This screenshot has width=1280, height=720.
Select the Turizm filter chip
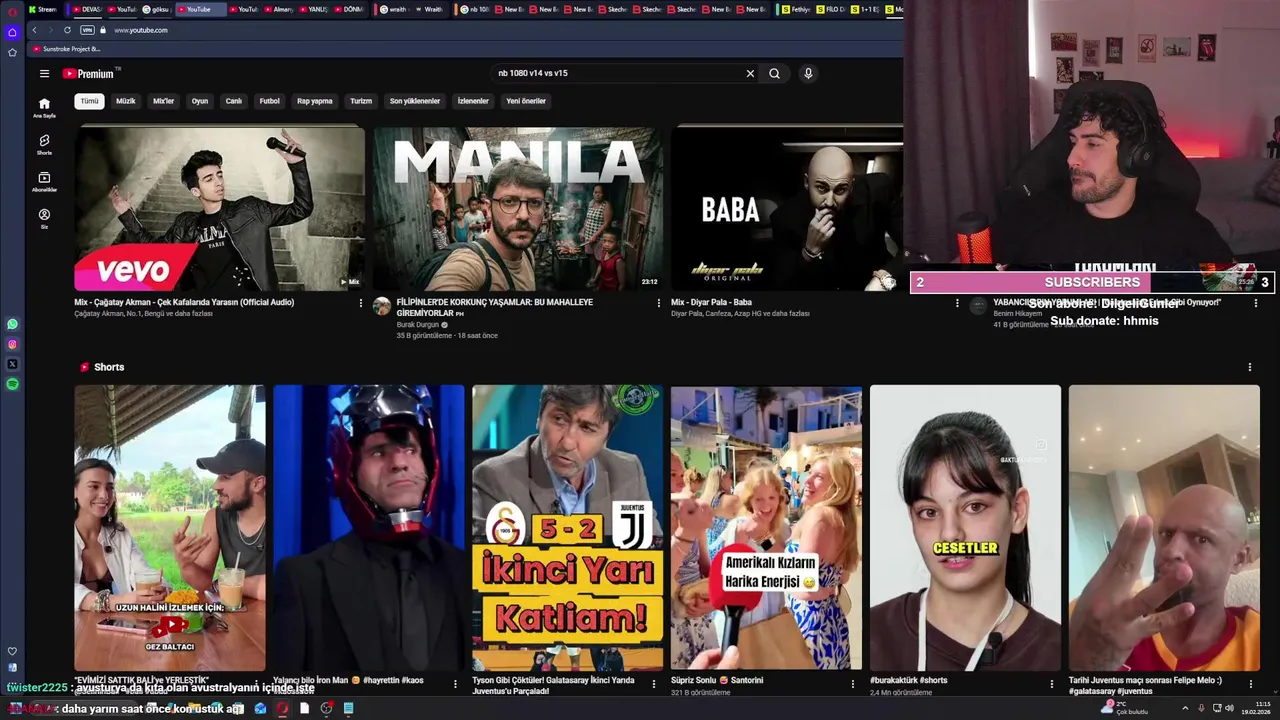point(361,101)
